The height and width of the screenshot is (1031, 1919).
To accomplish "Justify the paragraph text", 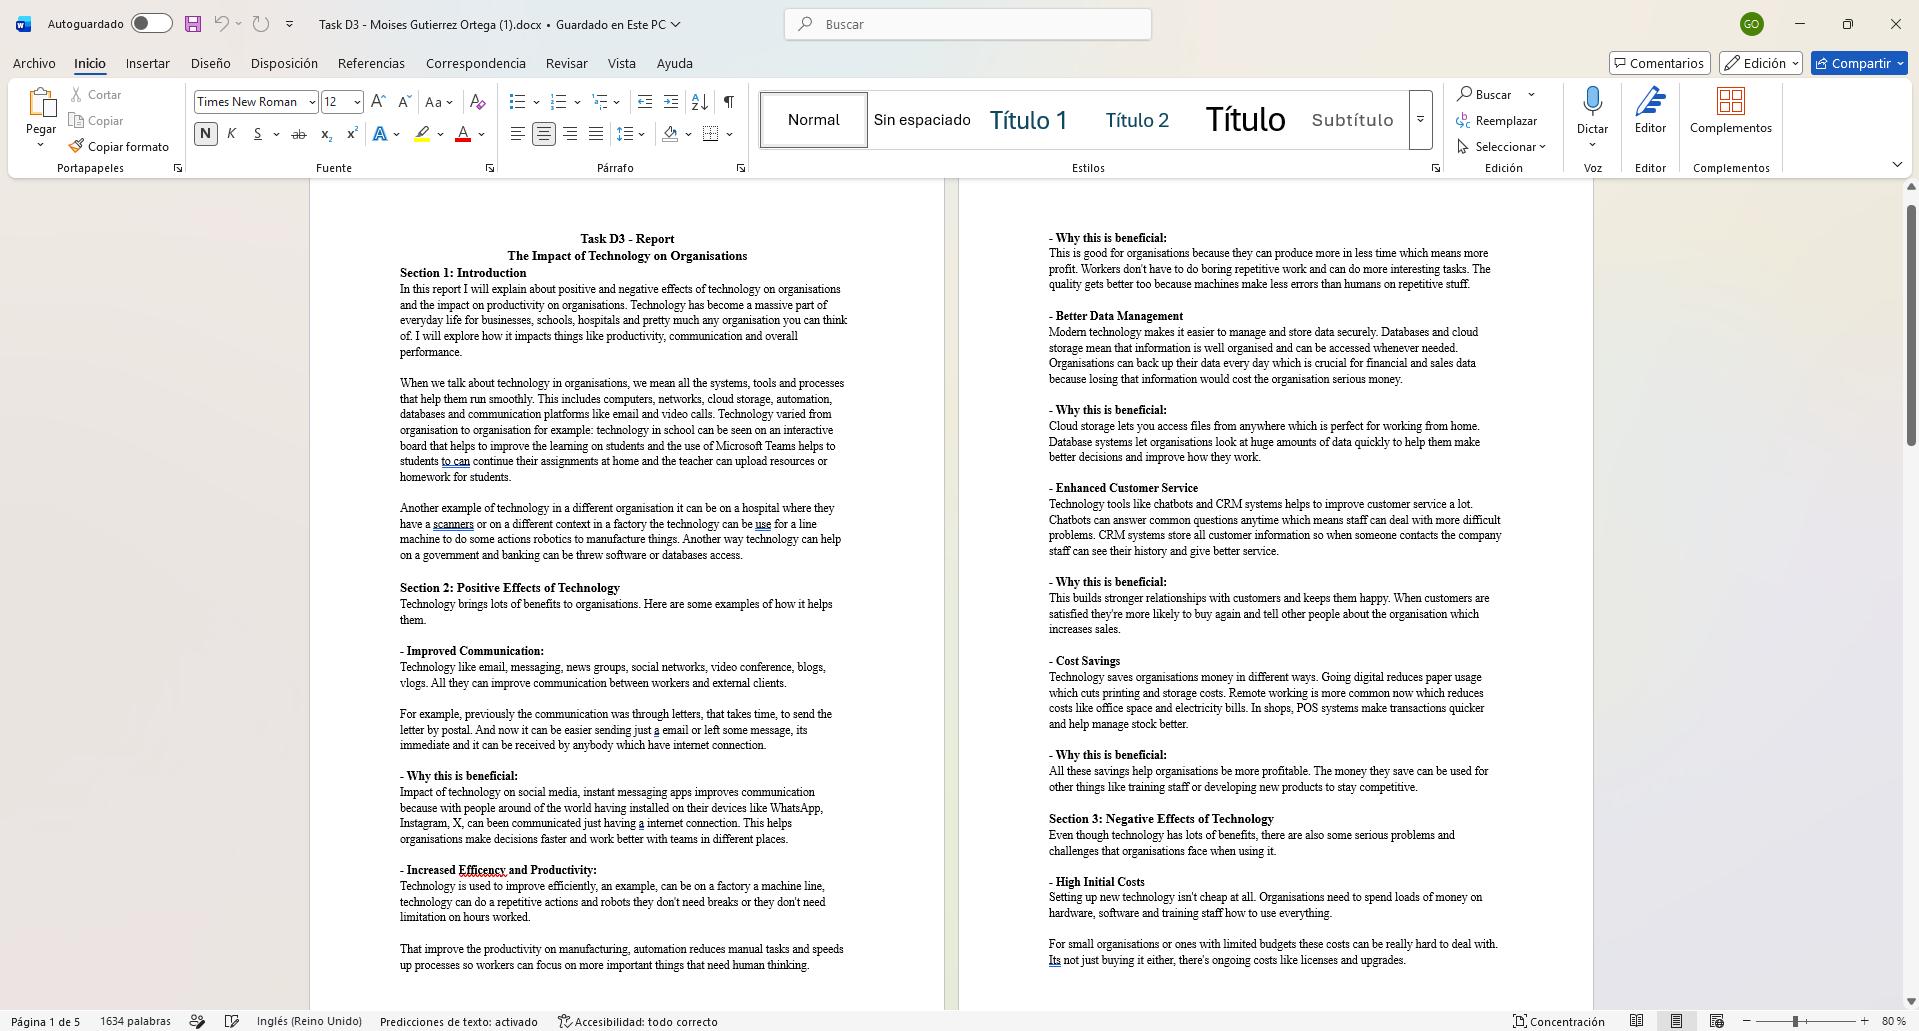I will point(596,134).
